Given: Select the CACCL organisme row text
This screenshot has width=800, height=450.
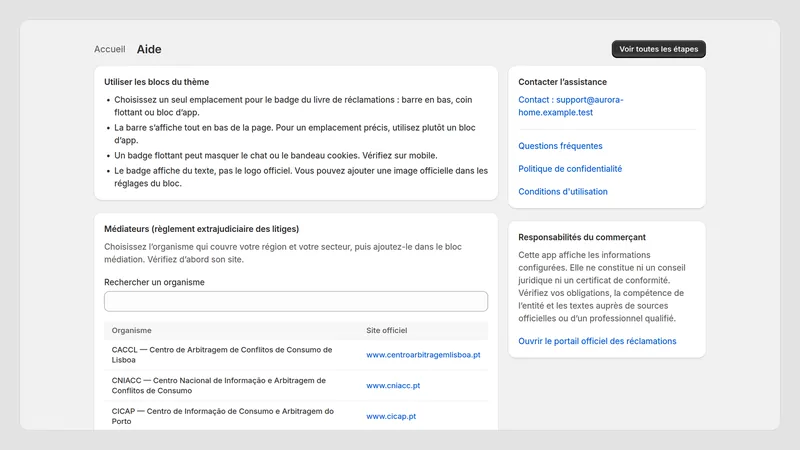Looking at the screenshot, I should click(x=222, y=355).
